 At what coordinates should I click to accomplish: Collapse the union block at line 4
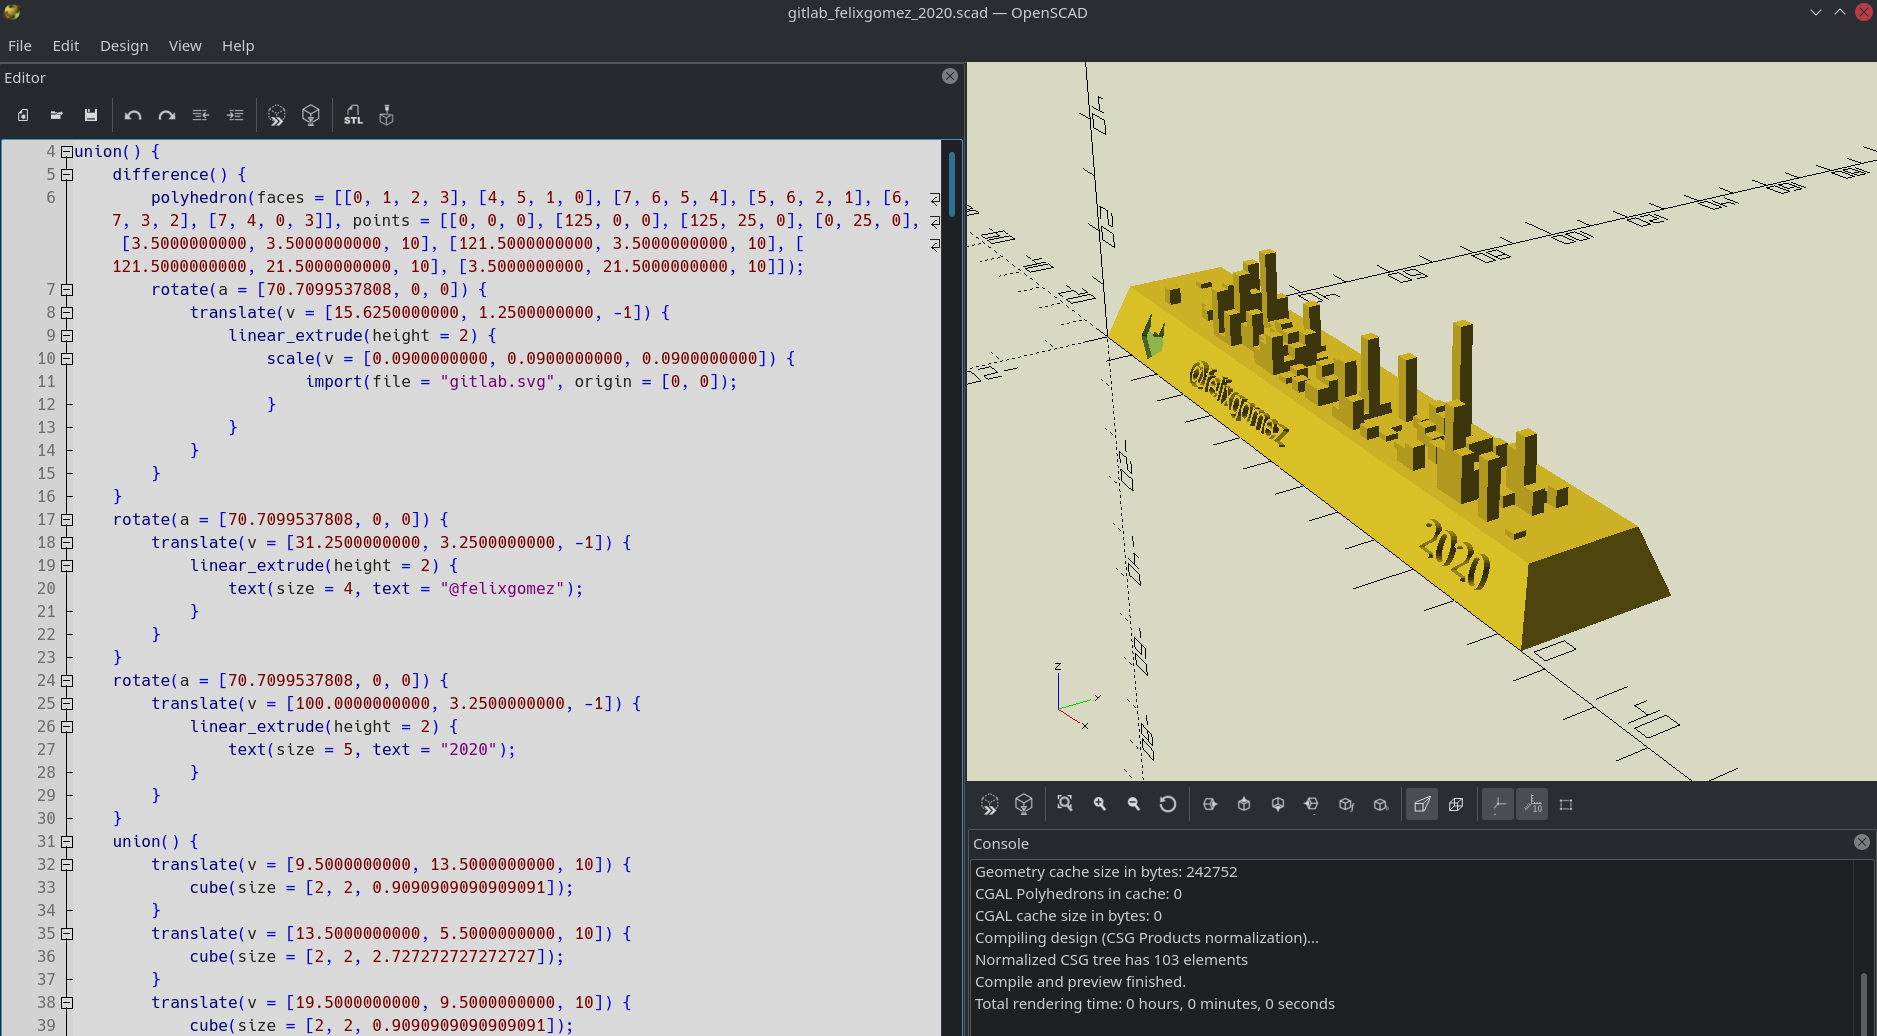coord(67,152)
